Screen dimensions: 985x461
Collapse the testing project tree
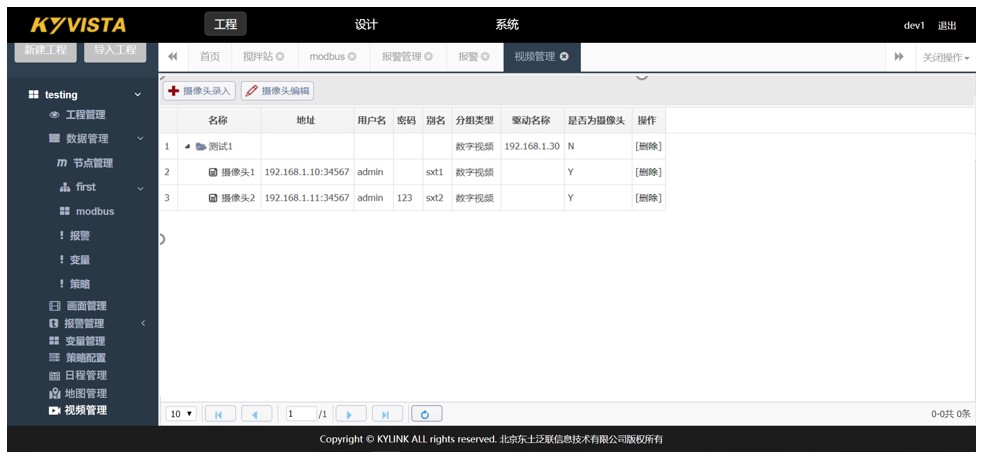(x=138, y=95)
